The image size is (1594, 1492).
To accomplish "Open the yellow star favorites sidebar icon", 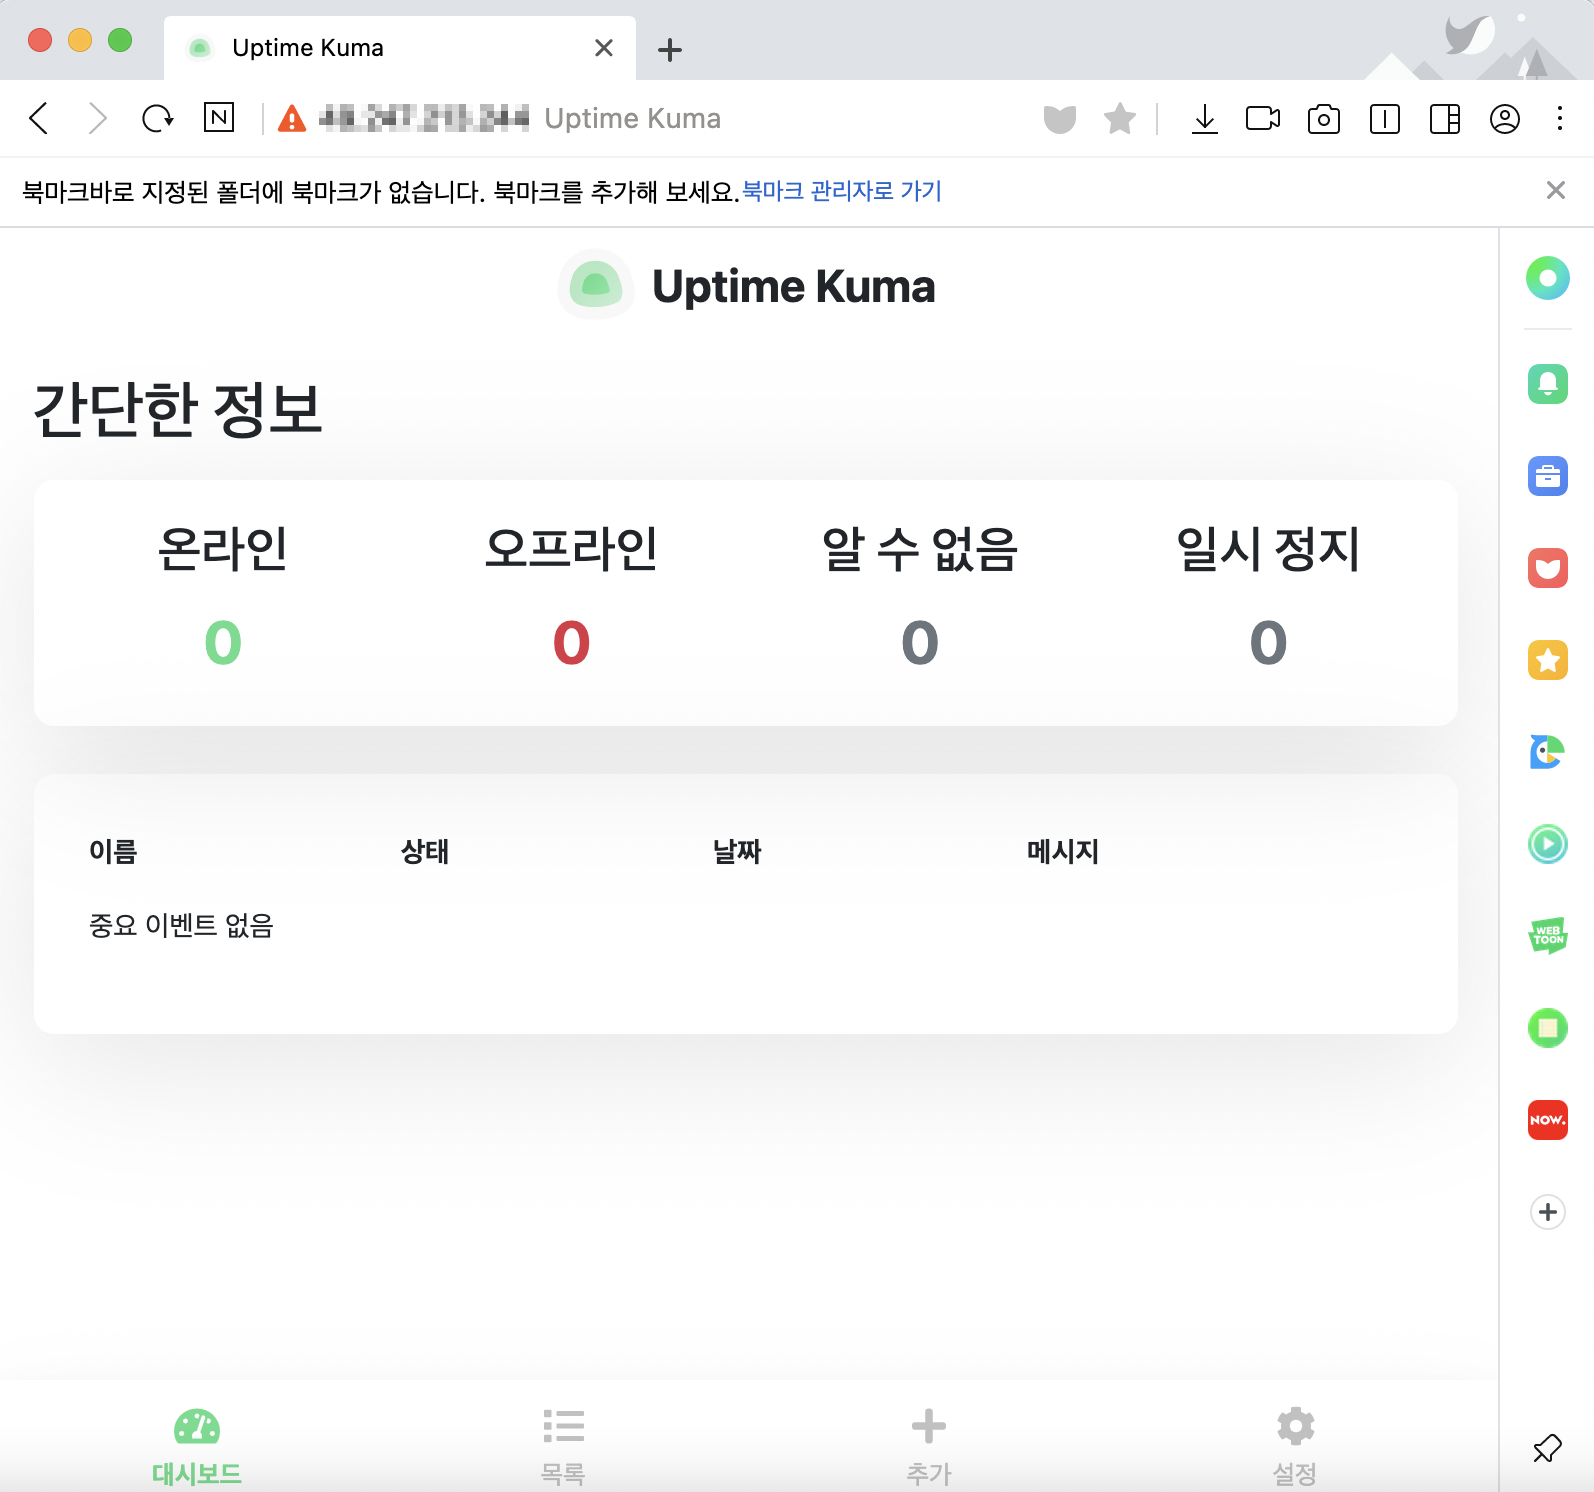I will [1548, 660].
